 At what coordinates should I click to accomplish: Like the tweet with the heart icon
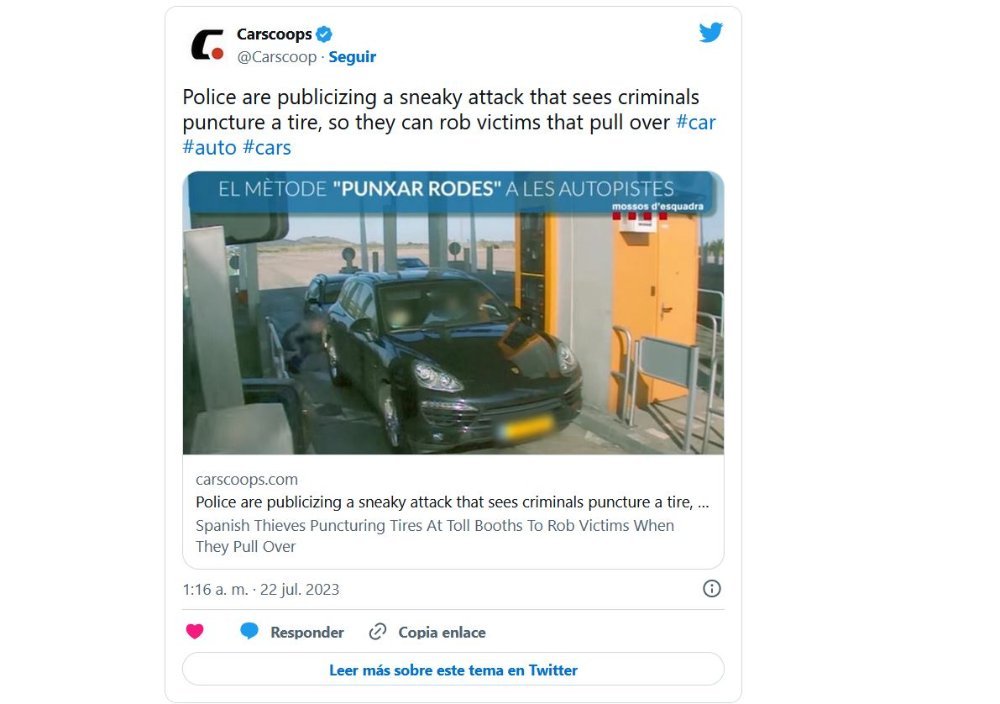(x=195, y=631)
